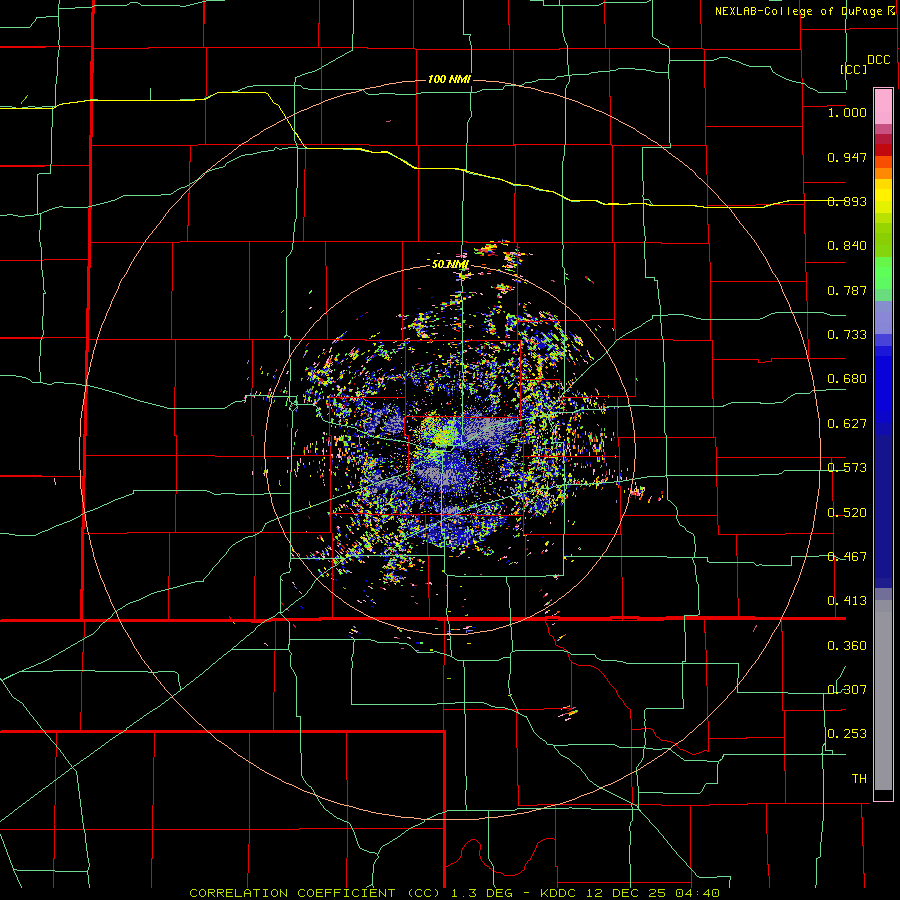
Task: Click the 0.733 color scale value
Action: pyautogui.click(x=847, y=335)
